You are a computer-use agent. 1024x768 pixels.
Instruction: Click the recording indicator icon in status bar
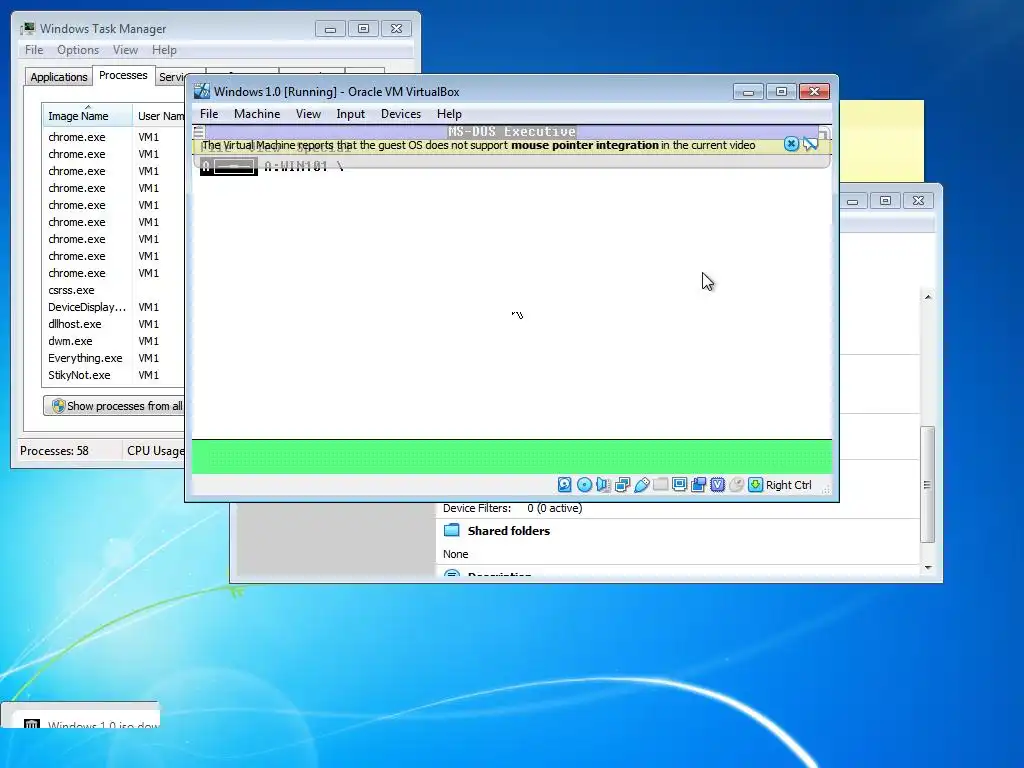pos(698,485)
